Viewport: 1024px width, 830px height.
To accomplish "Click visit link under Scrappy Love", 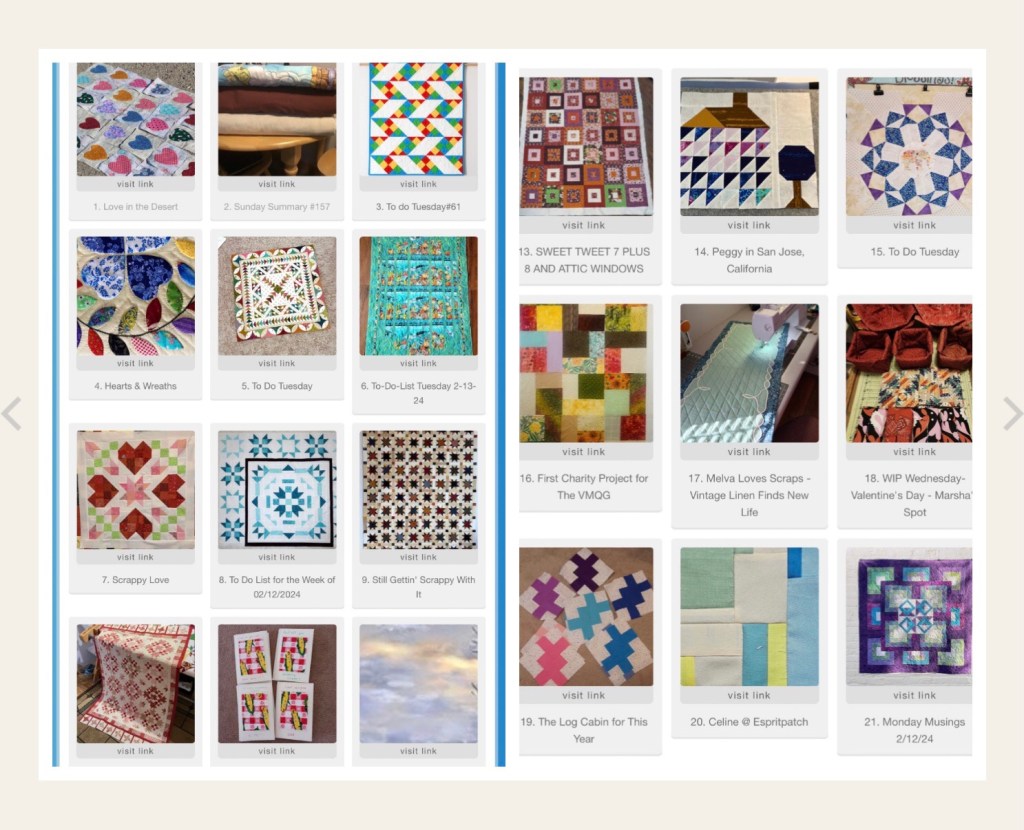I will 135,557.
